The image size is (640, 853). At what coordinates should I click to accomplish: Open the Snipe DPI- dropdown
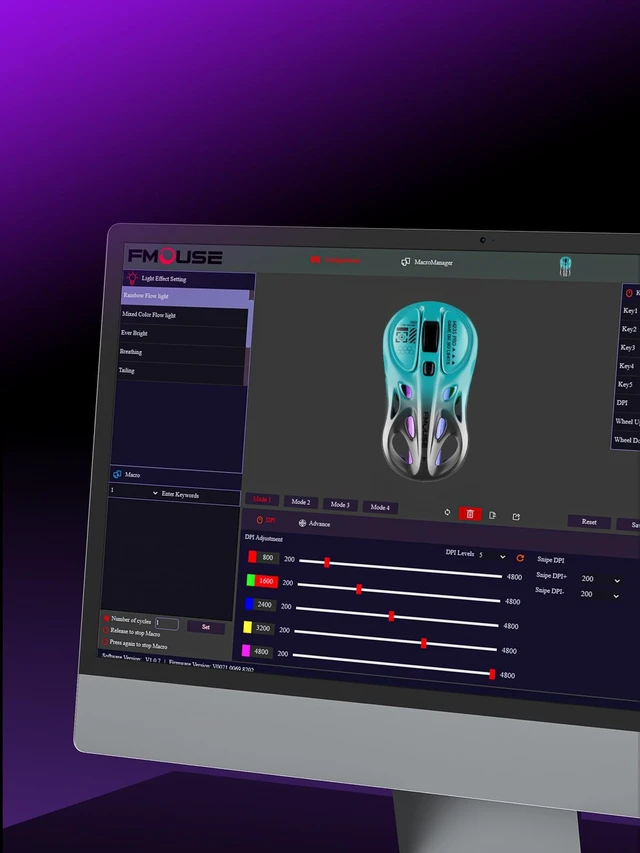[x=599, y=595]
